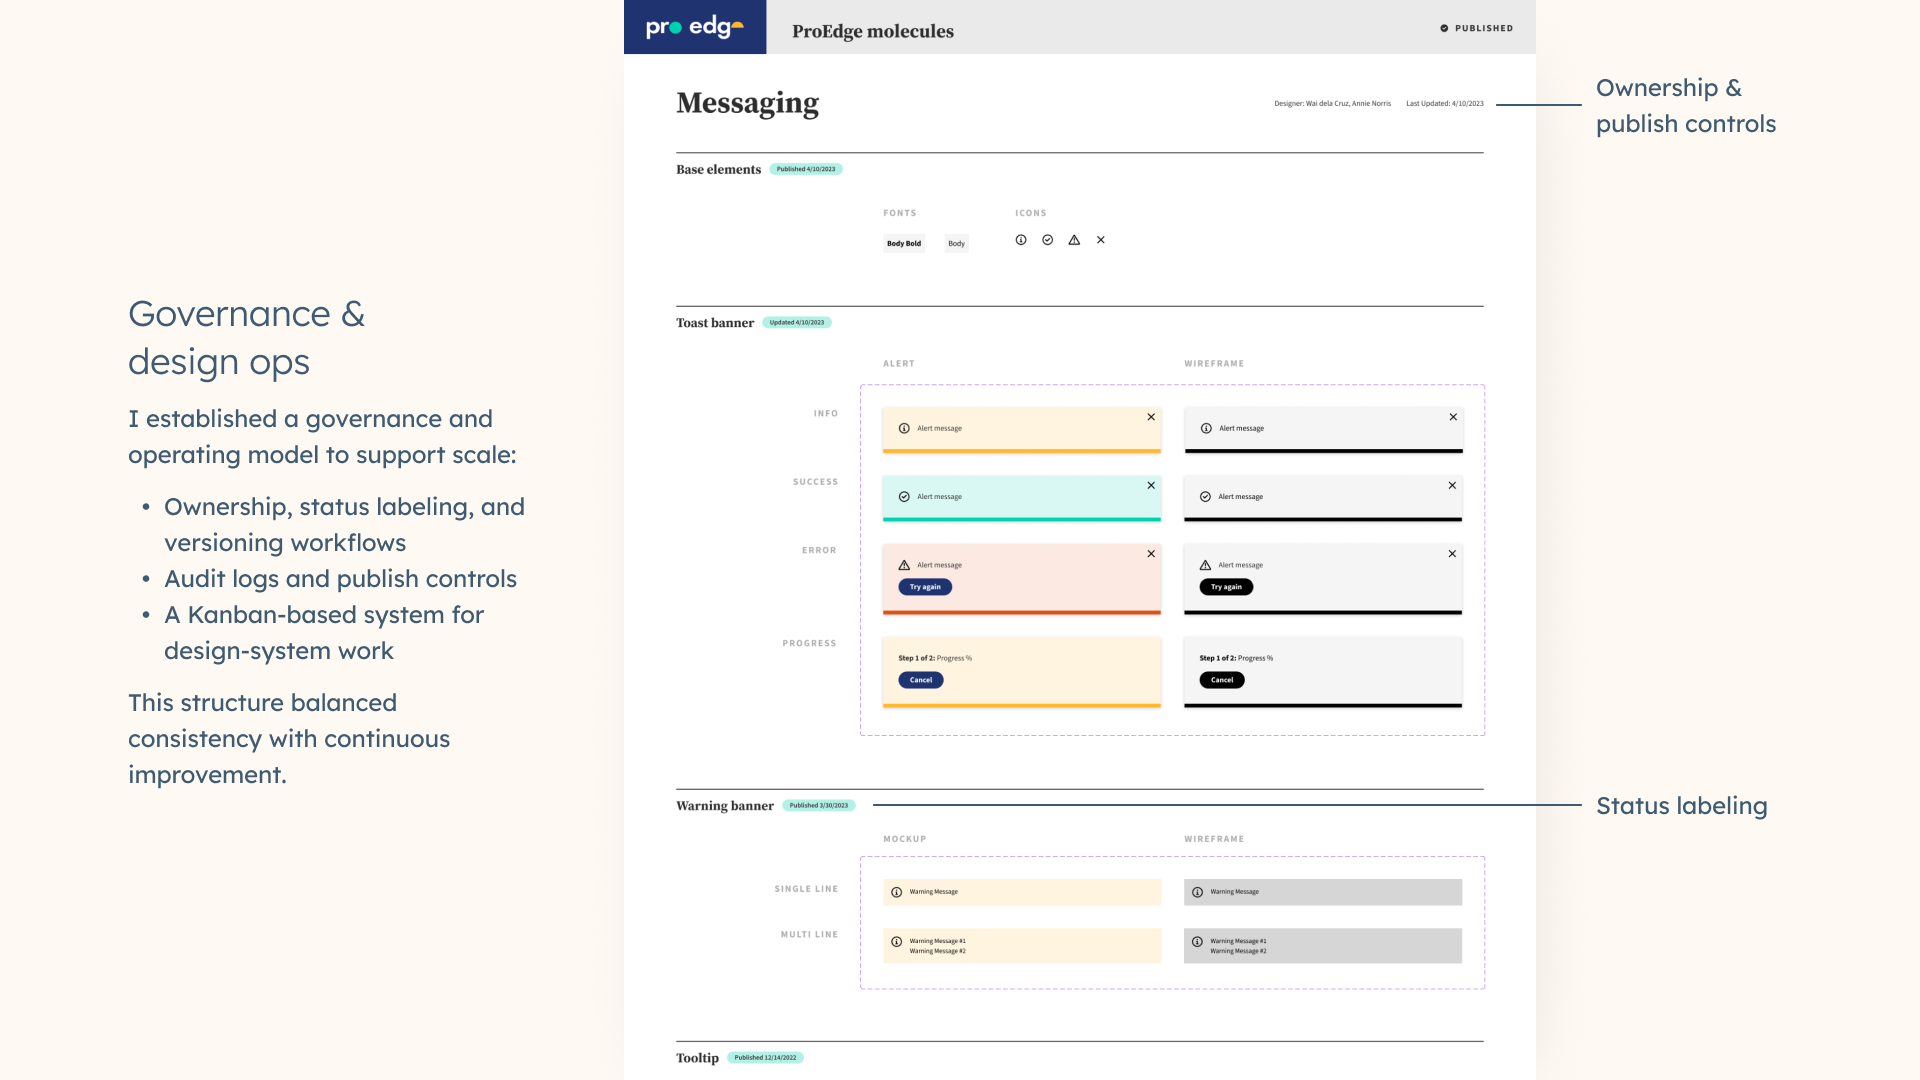Click the Warning banner Published 3/30/2023 tag

coord(818,806)
